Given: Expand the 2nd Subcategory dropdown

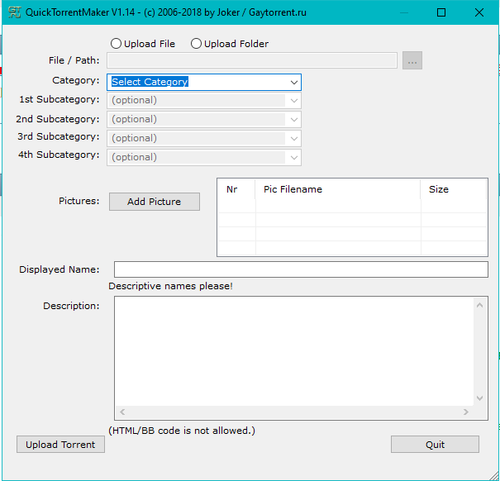Looking at the screenshot, I should point(204,119).
